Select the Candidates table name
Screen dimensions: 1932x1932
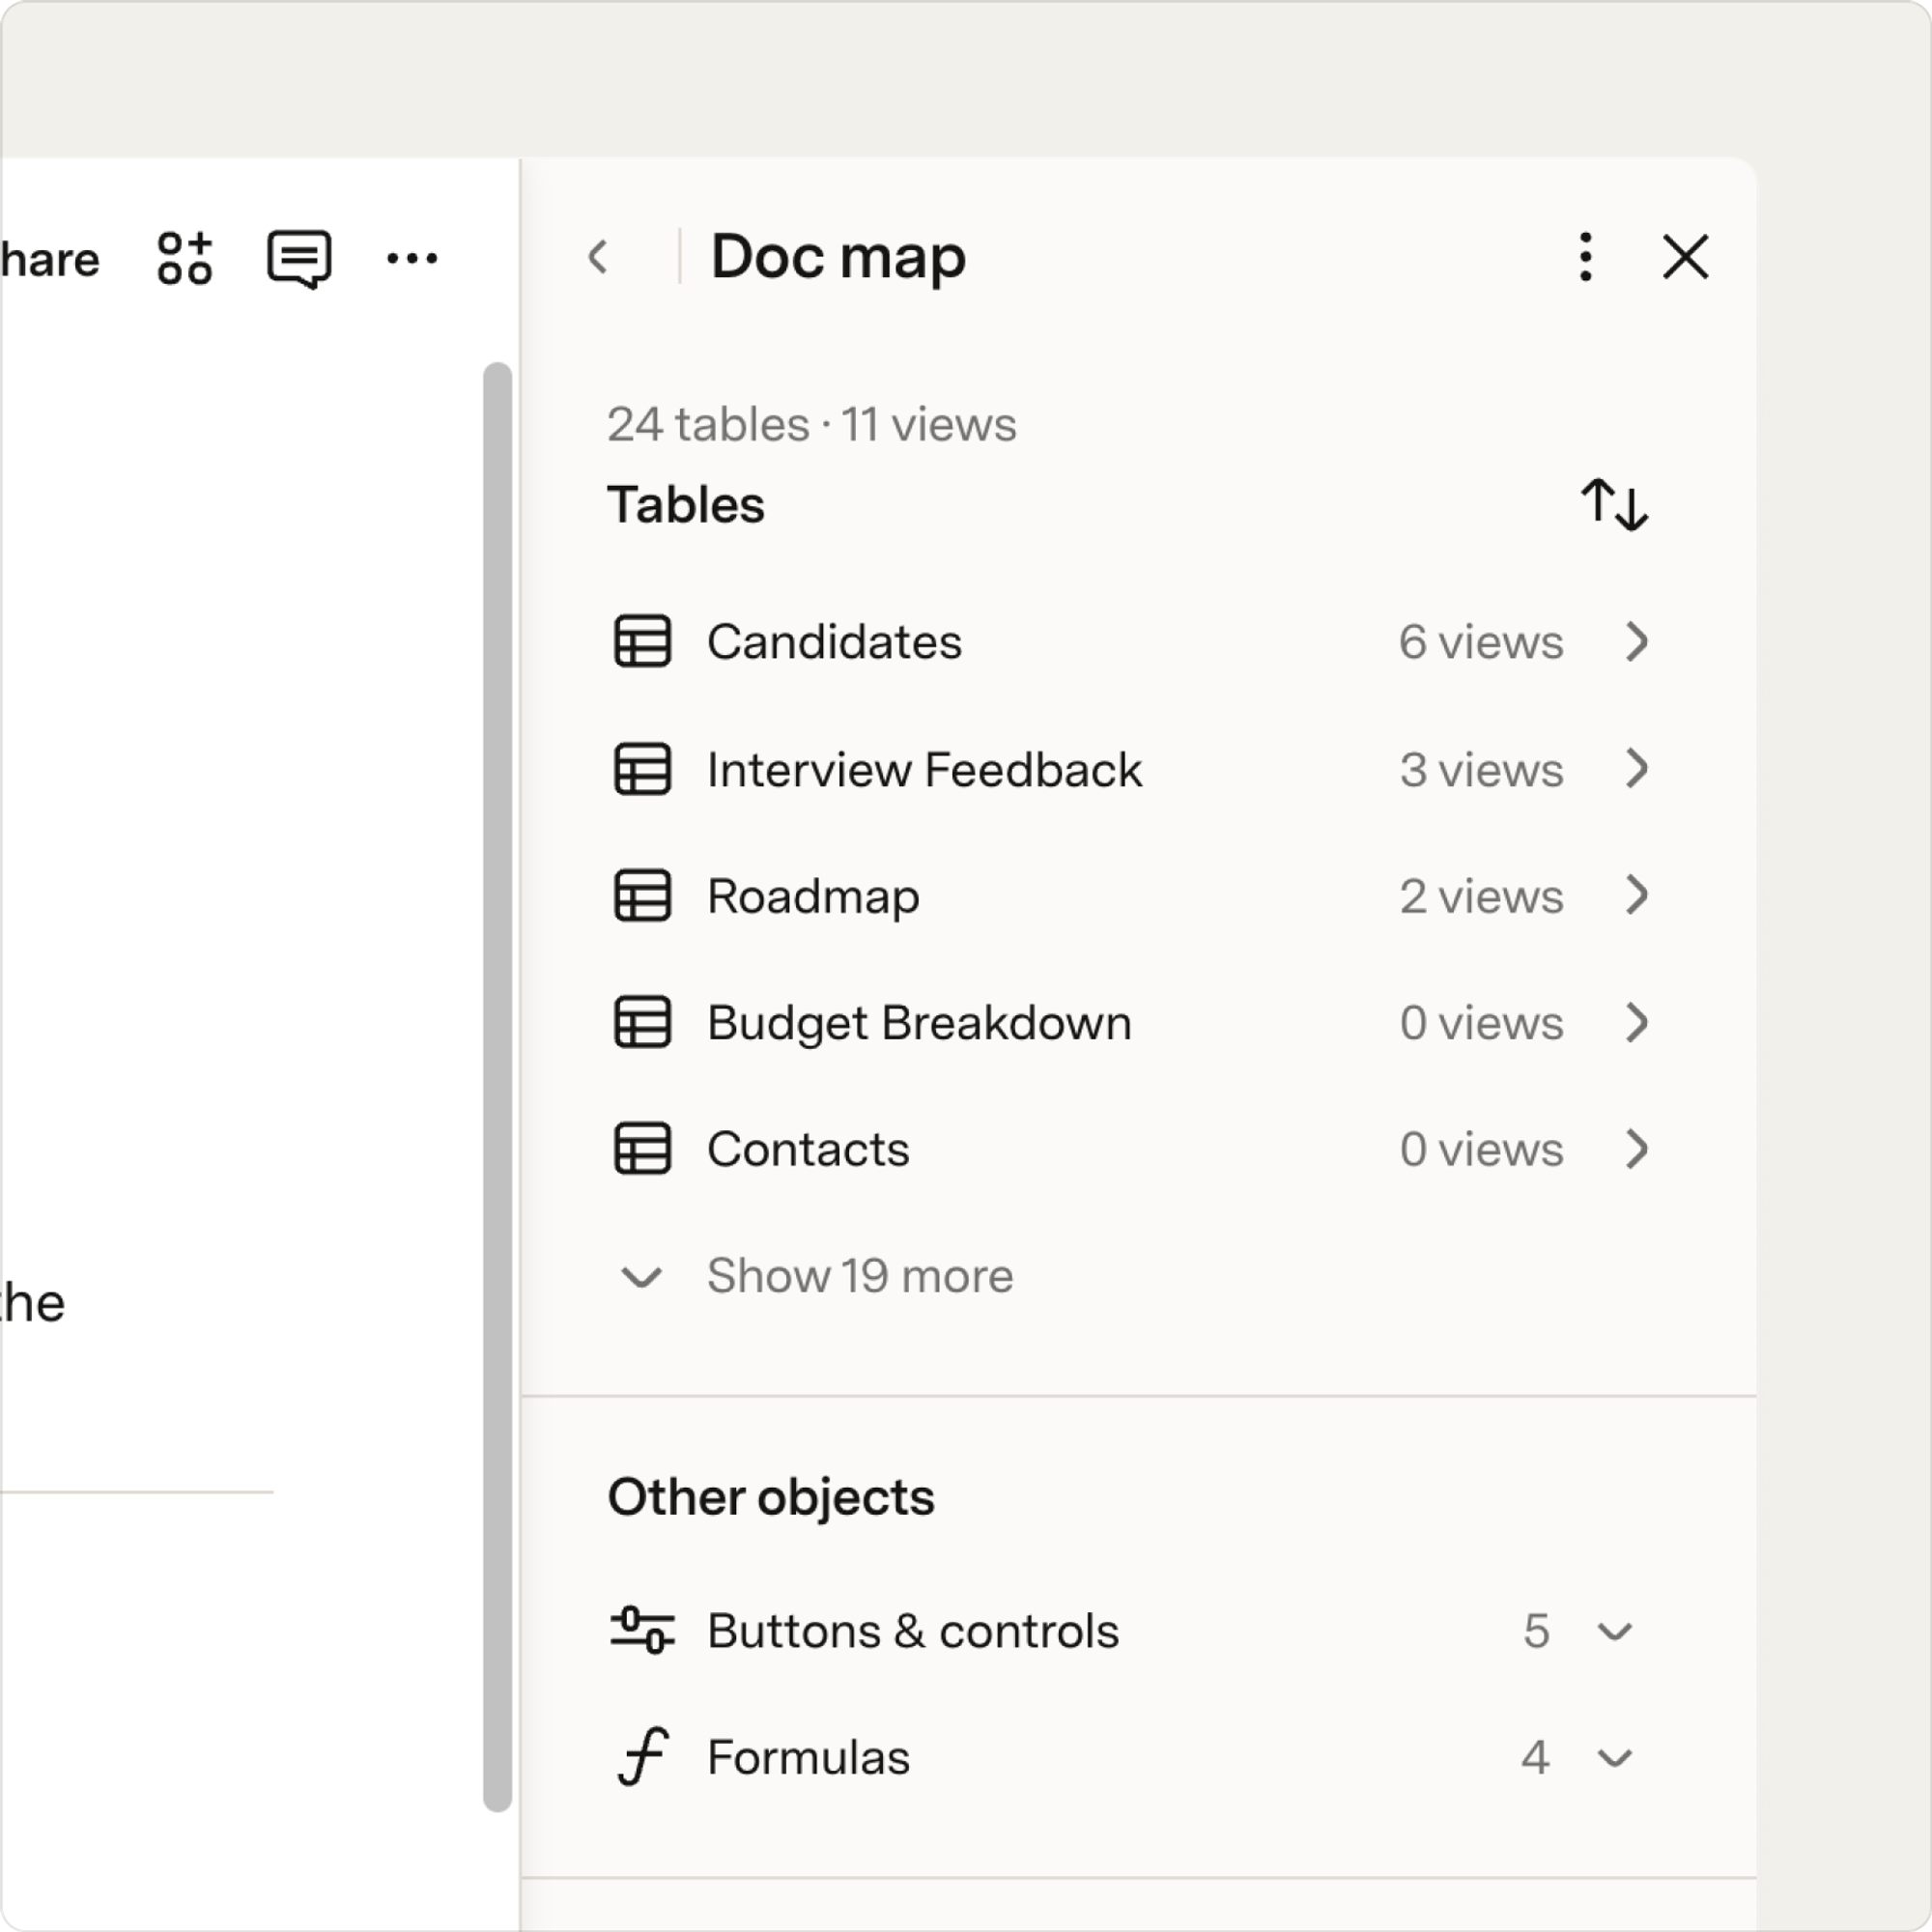point(834,641)
